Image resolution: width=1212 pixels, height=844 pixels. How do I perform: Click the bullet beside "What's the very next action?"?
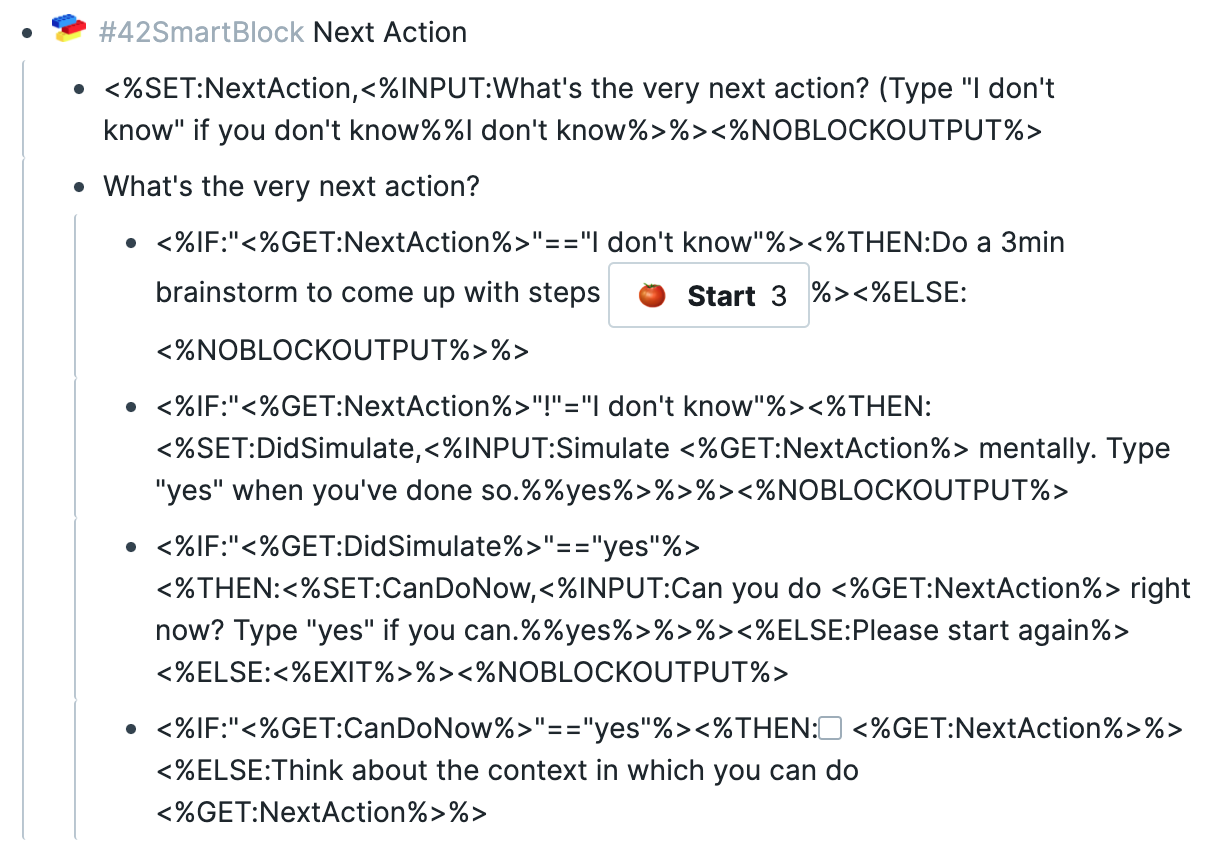[79, 186]
